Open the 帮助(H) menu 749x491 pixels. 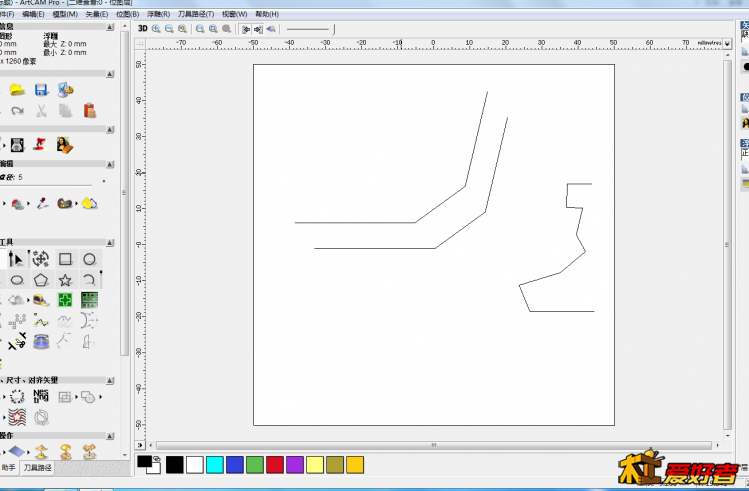pyautogui.click(x=267, y=14)
